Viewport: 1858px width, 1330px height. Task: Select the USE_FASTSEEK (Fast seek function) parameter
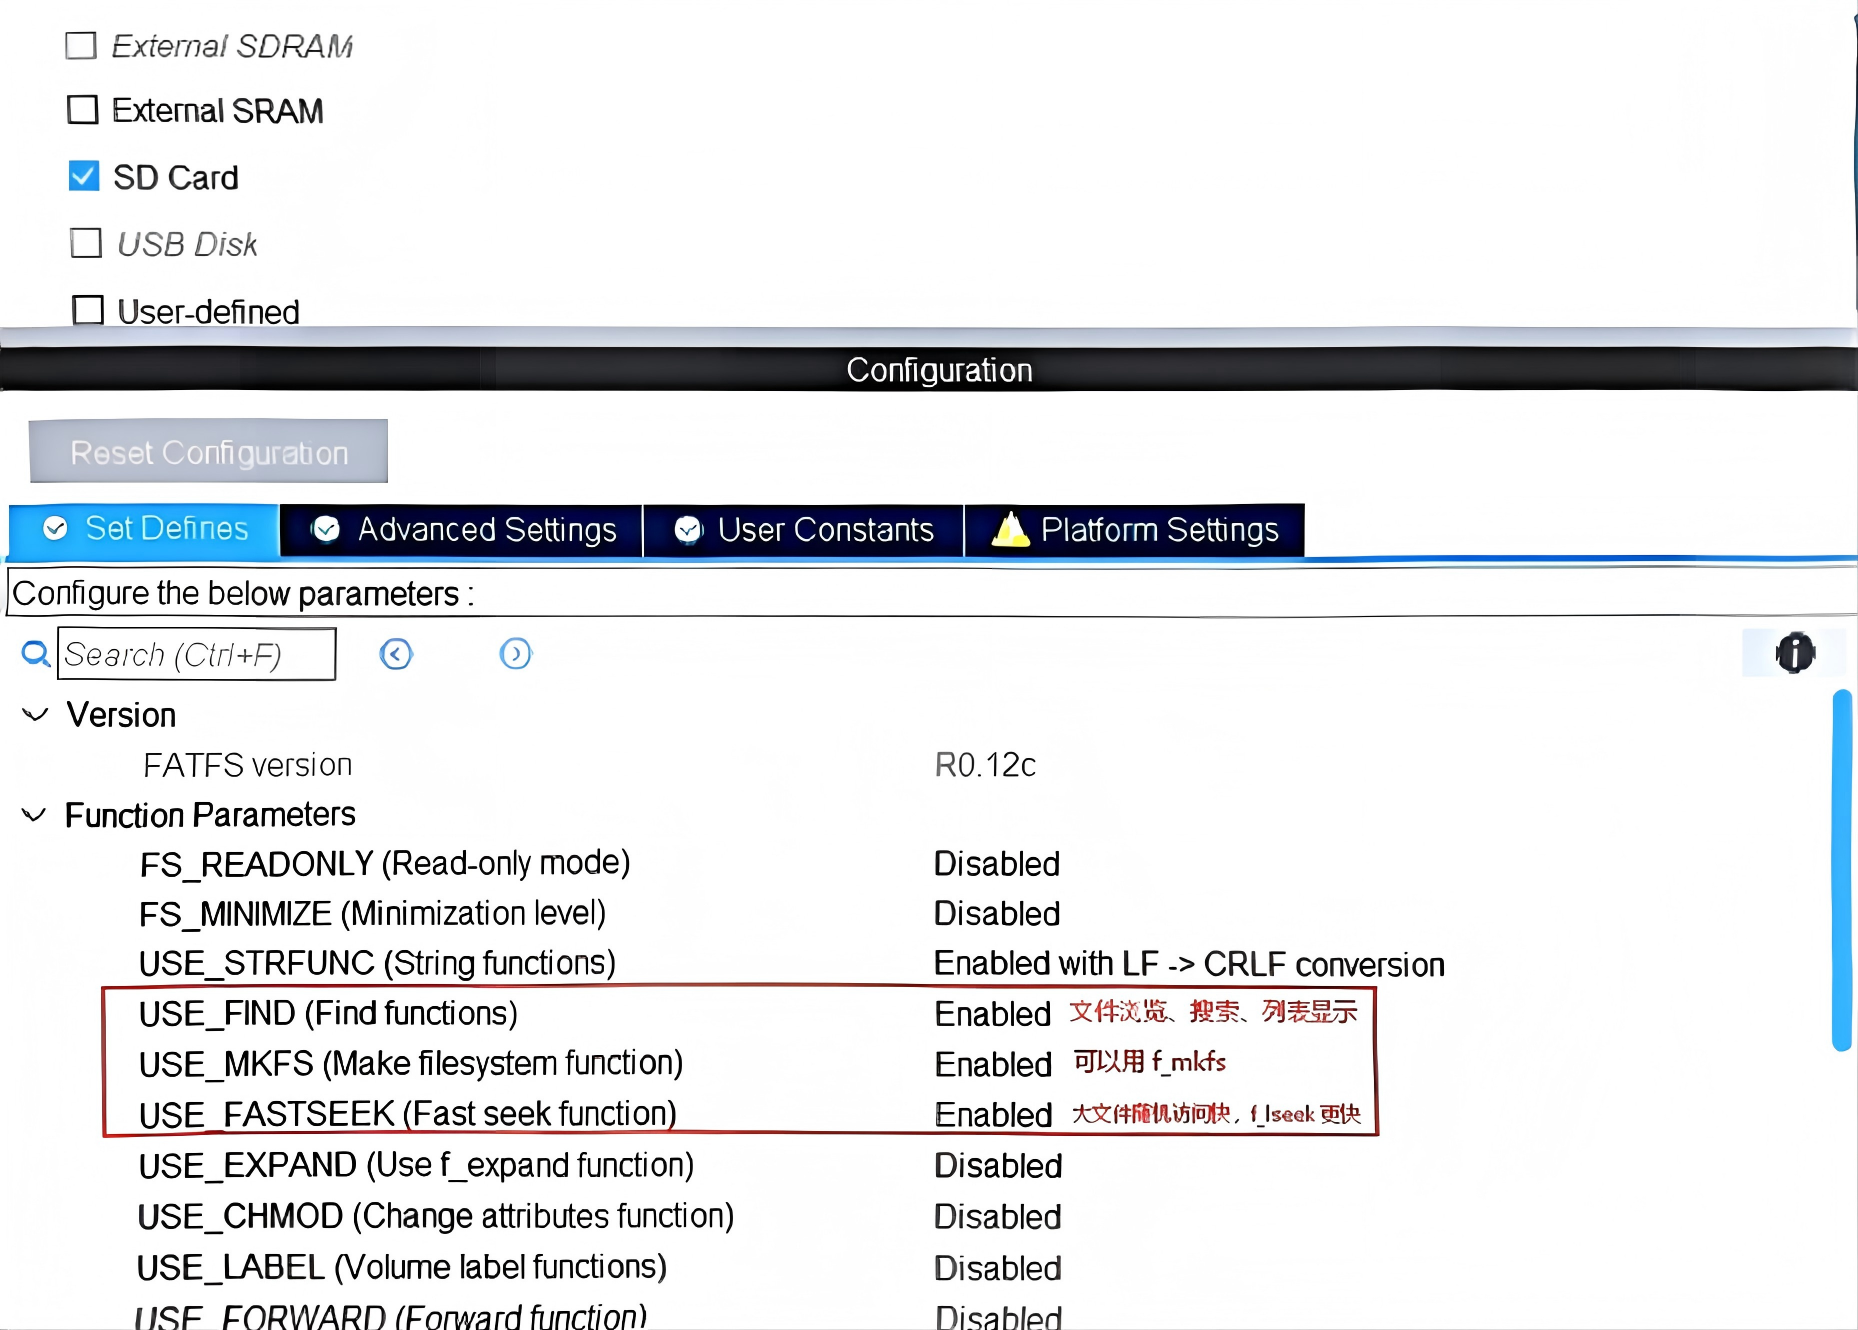408,1114
